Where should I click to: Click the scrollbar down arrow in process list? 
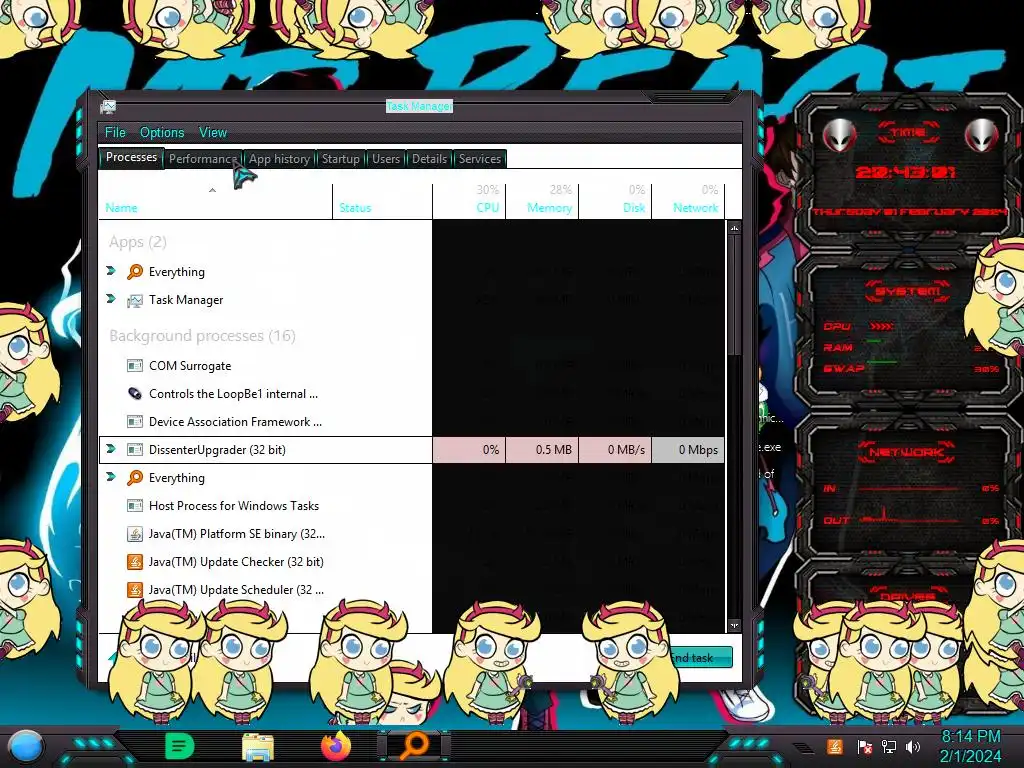pyautogui.click(x=734, y=626)
